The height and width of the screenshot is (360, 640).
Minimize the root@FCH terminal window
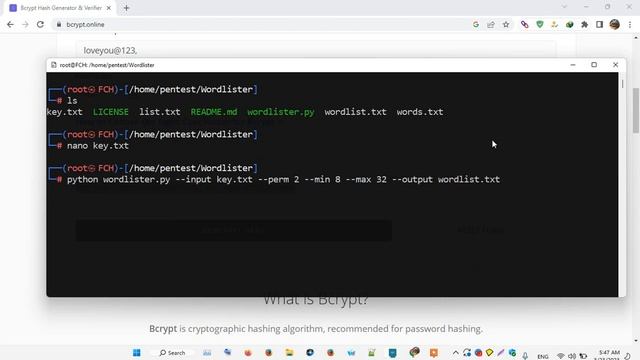coord(573,64)
